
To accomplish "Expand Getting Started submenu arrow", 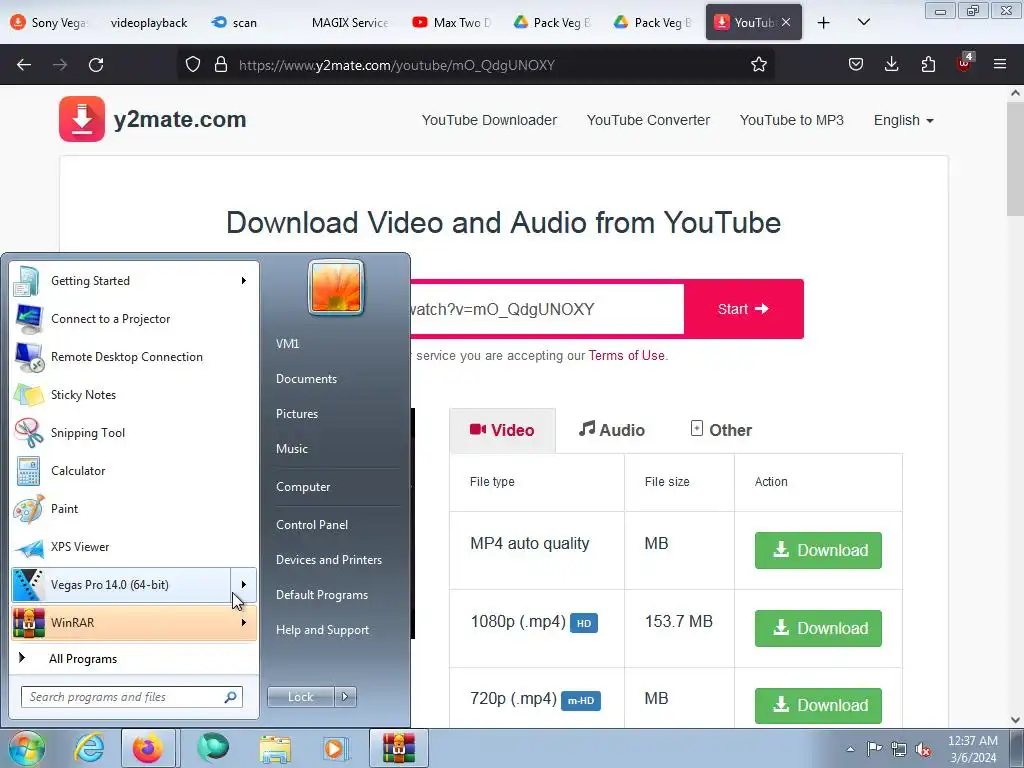I will tap(243, 281).
